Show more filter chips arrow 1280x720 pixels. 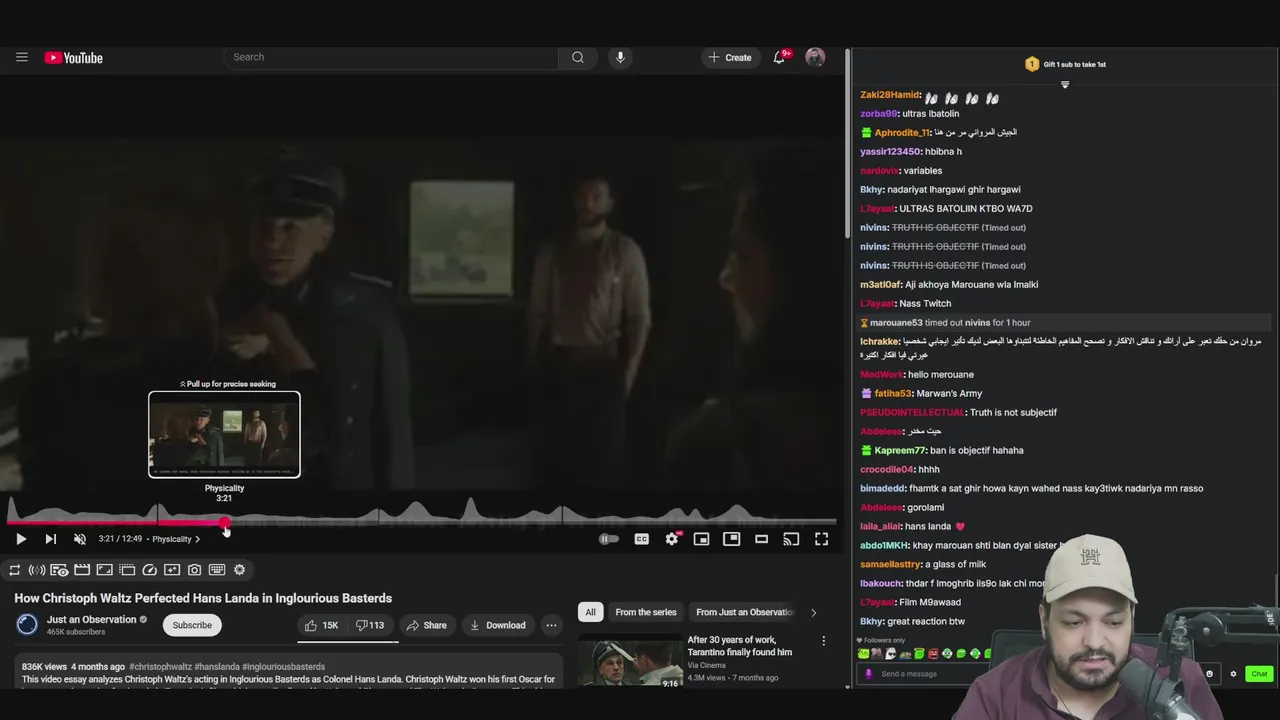[813, 612]
